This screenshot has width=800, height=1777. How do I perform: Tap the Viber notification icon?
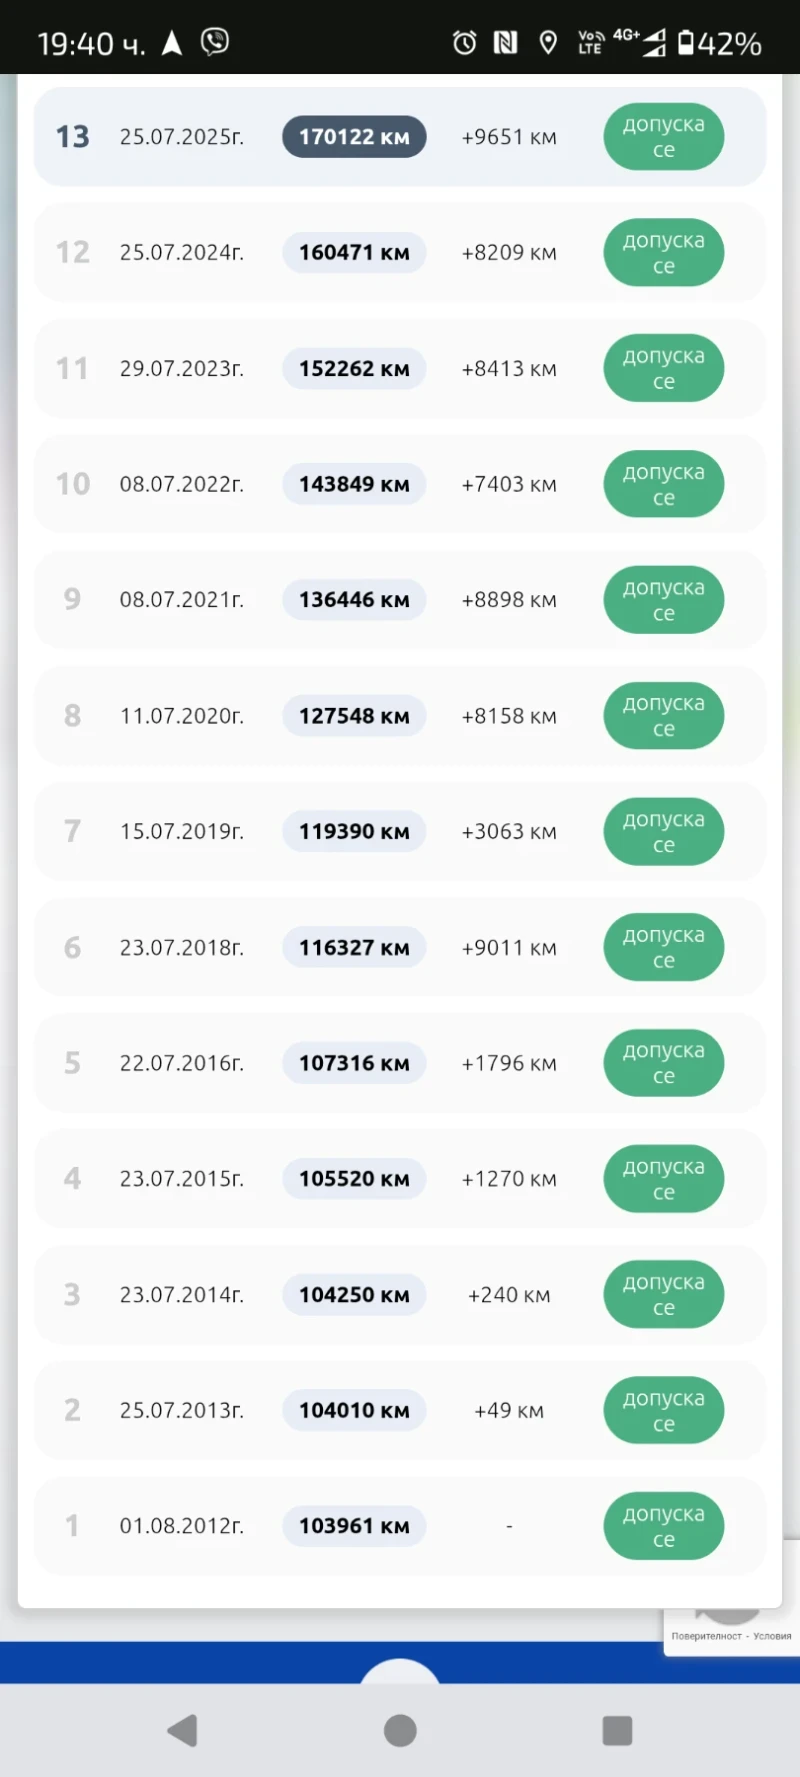(215, 42)
